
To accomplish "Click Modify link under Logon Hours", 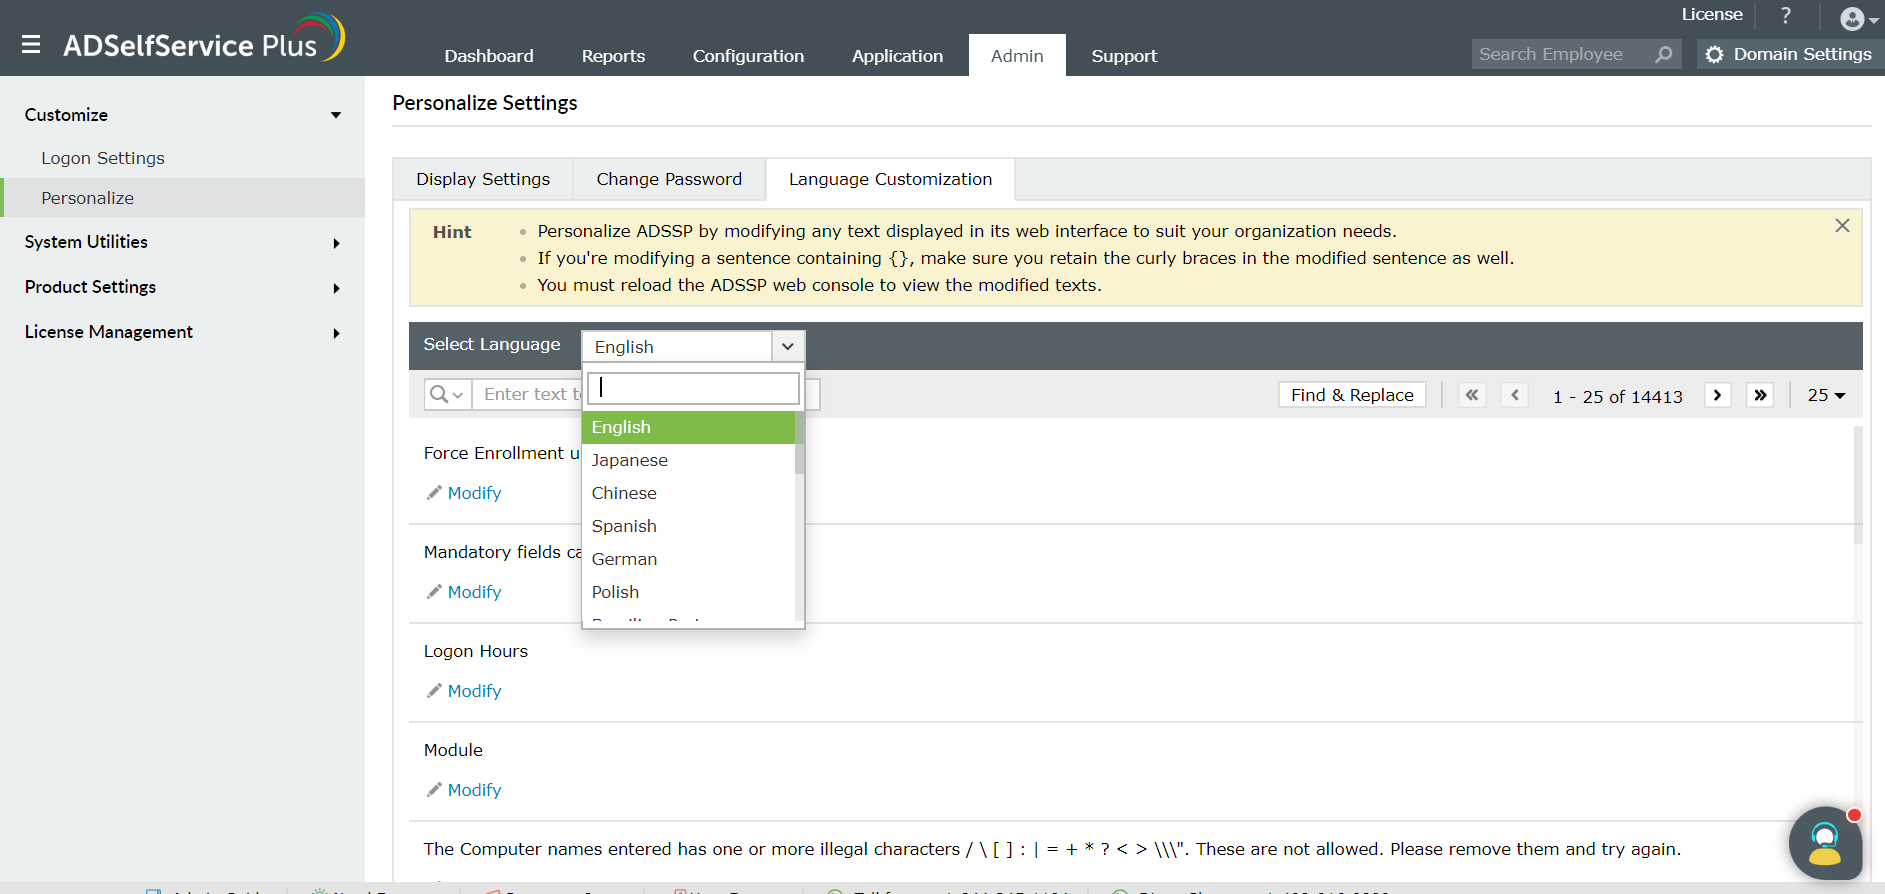I will pyautogui.click(x=474, y=691).
